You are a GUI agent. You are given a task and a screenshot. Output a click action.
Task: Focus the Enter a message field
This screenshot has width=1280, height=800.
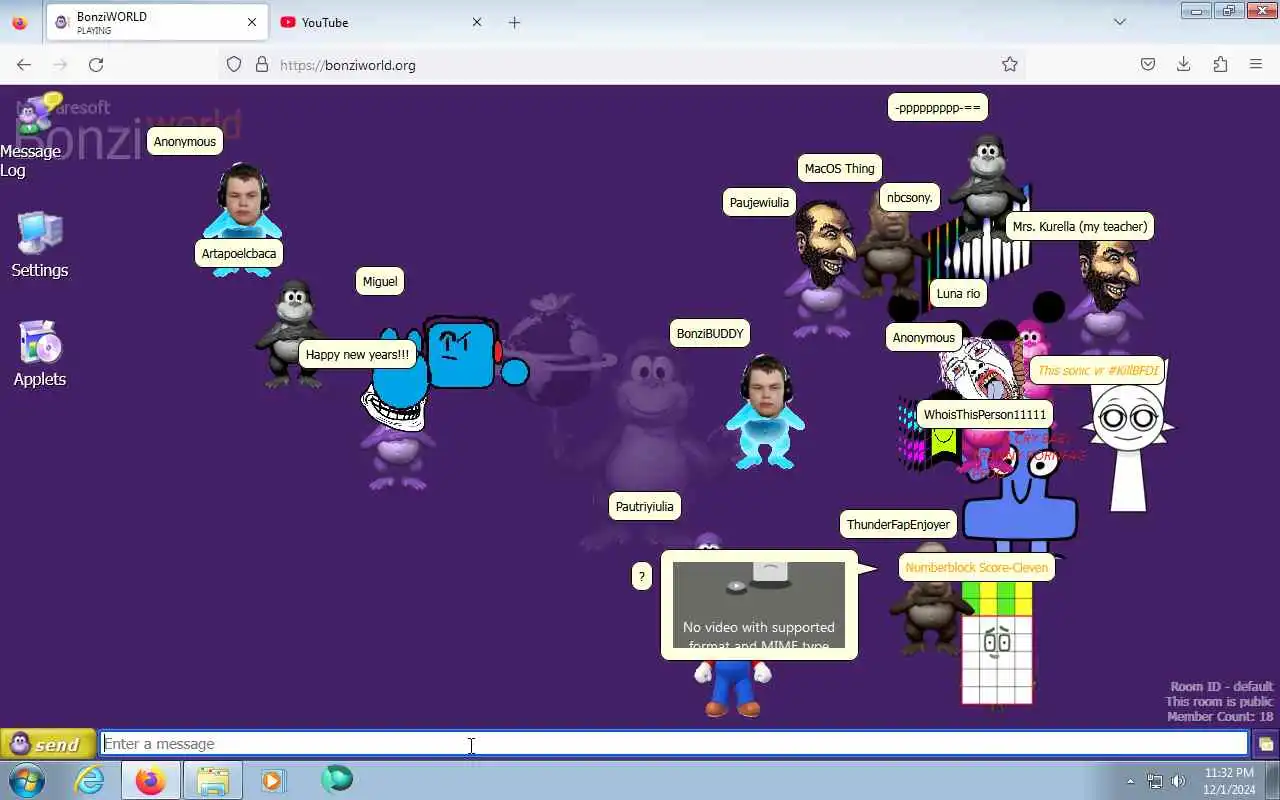(x=674, y=744)
